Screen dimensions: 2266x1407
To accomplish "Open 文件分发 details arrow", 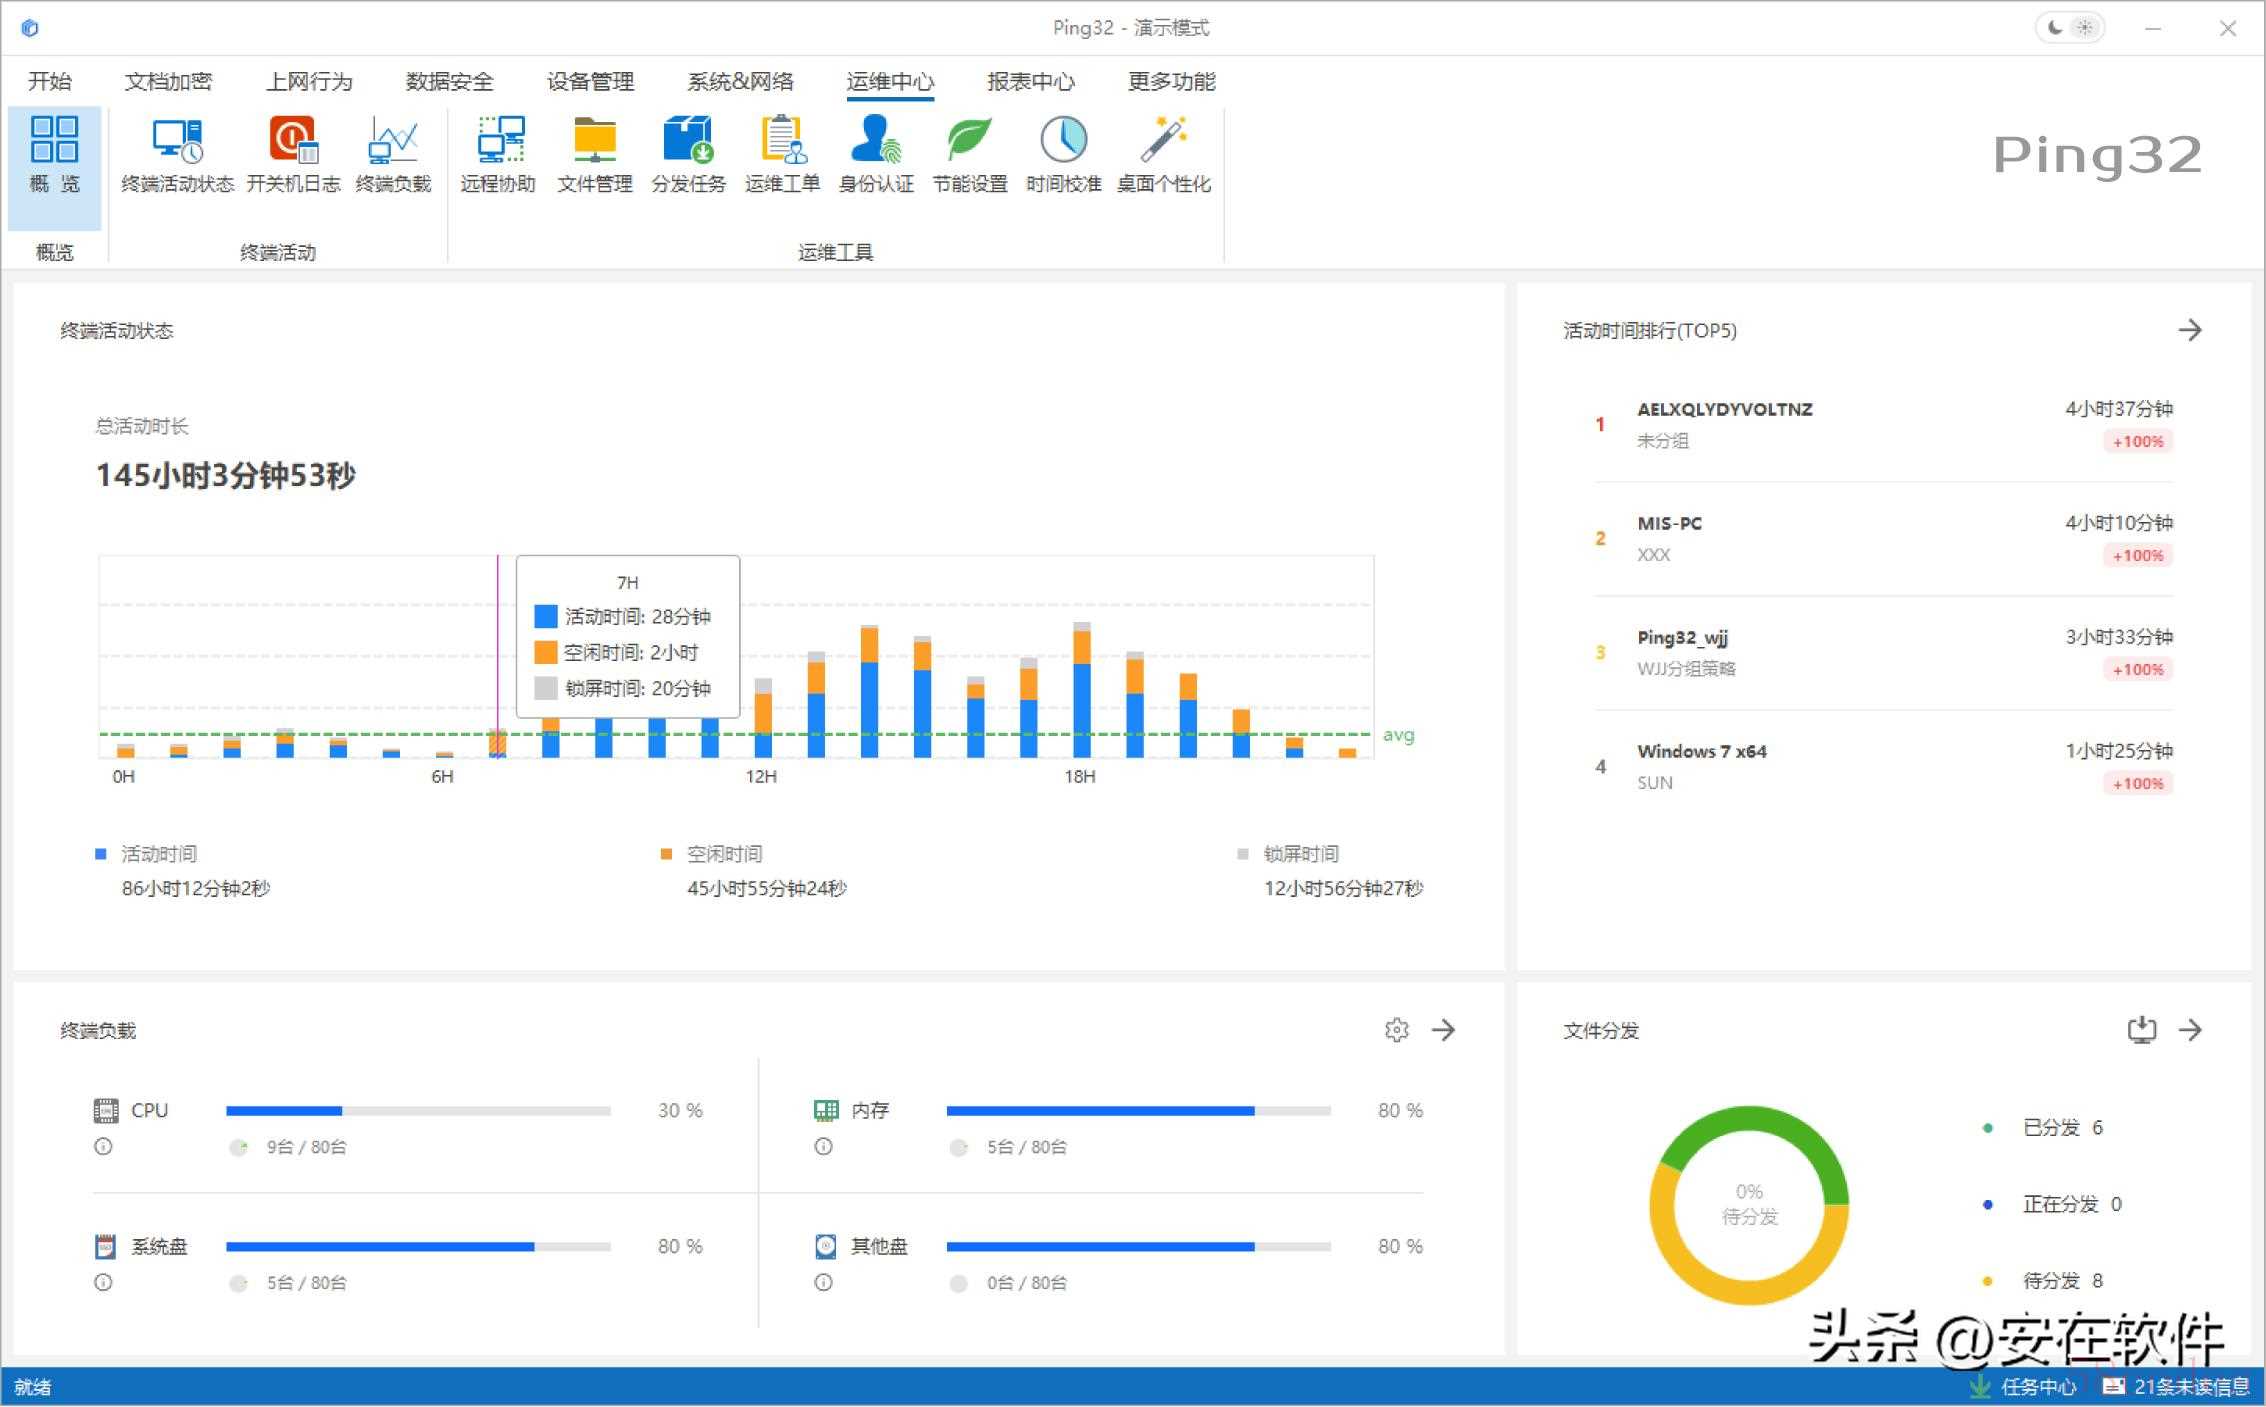I will coord(2190,1029).
